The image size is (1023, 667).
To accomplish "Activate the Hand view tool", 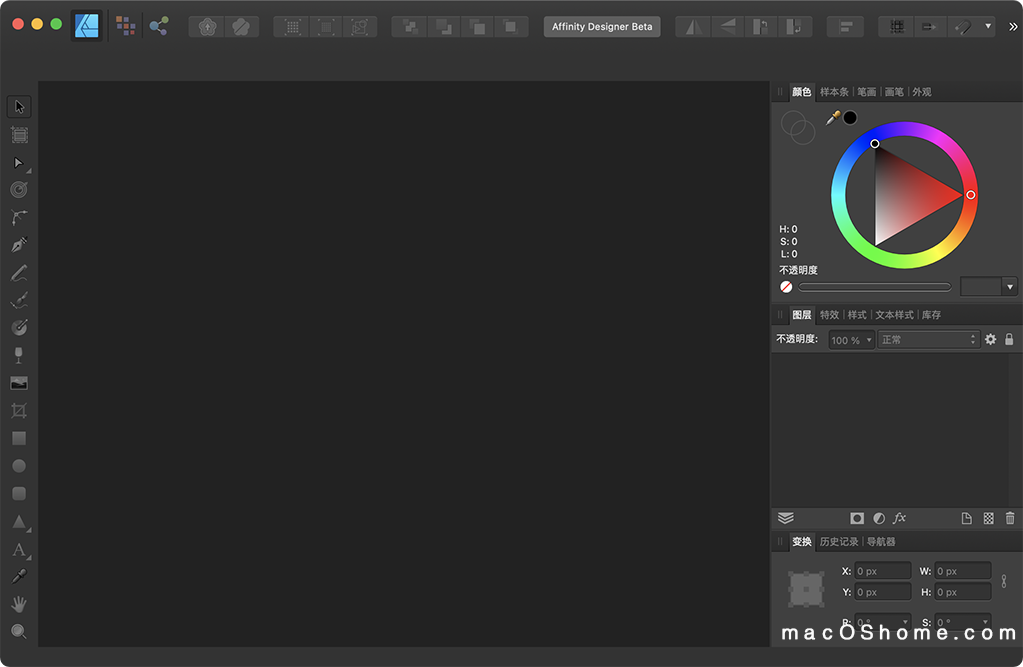I will (x=18, y=604).
